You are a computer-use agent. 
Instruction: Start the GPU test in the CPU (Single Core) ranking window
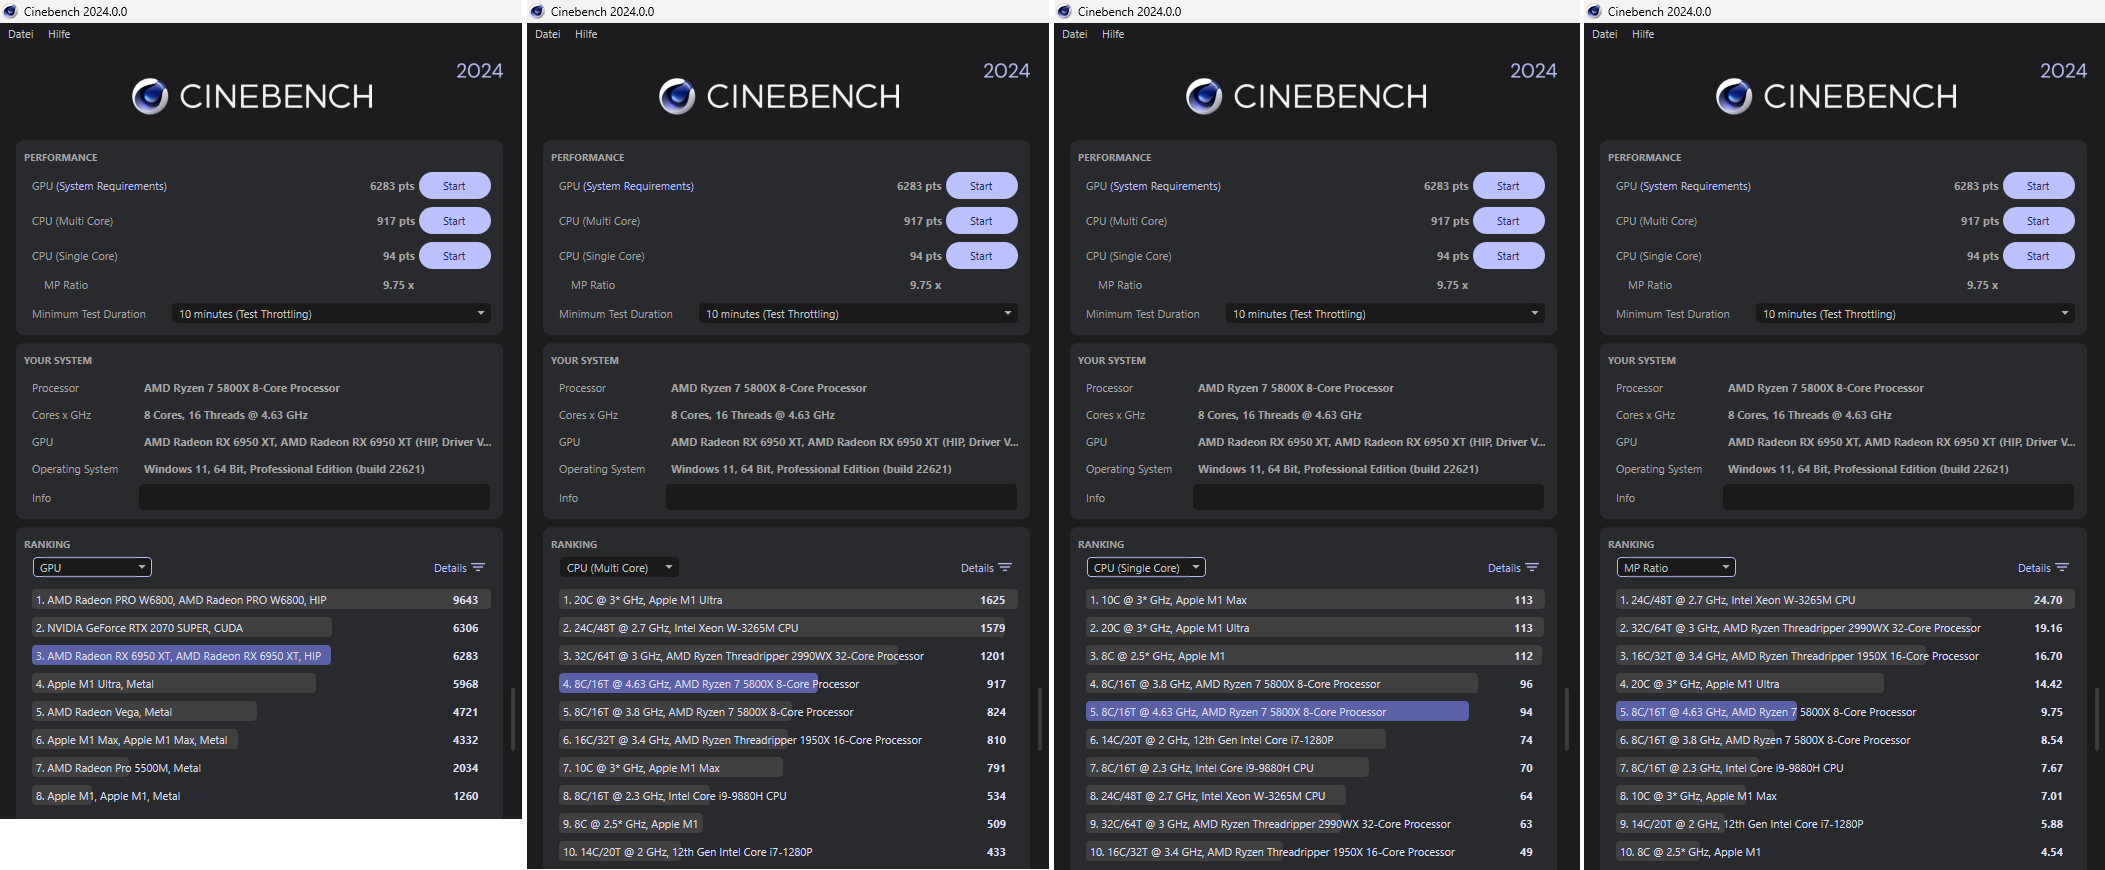pyautogui.click(x=1509, y=186)
